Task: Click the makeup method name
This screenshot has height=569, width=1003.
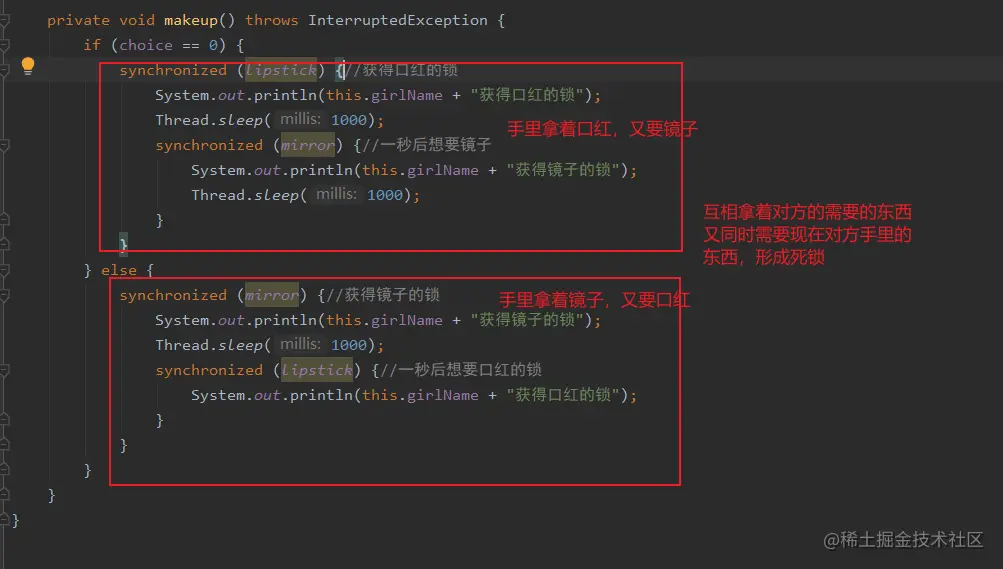Action: pyautogui.click(x=191, y=20)
